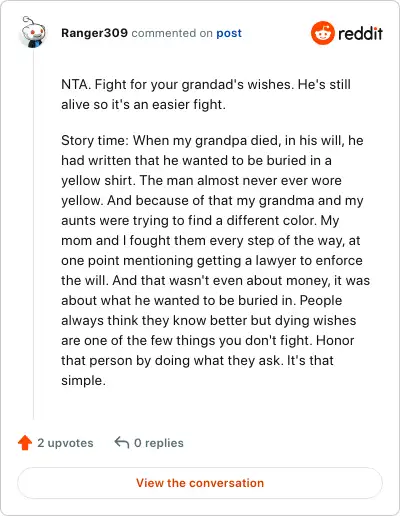Click the reddit wordmark text
Viewport: 400px width, 516px height.
pyautogui.click(x=360, y=34)
